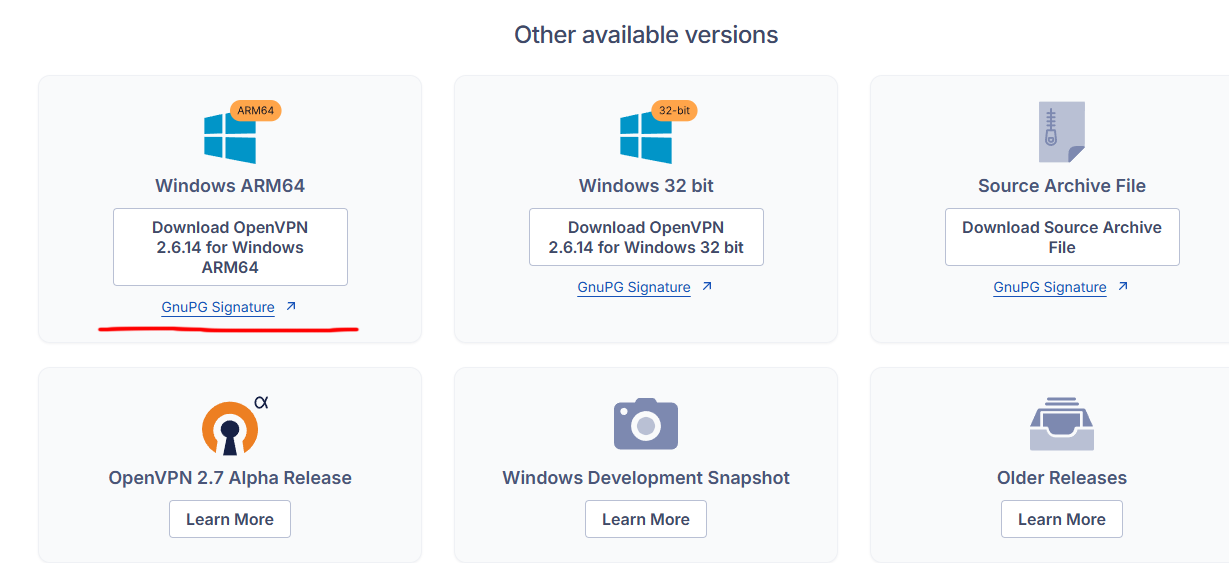Click the external link arrow beside Windows ARM64 signature
Image resolution: width=1229 pixels, height=585 pixels.
[x=291, y=306]
